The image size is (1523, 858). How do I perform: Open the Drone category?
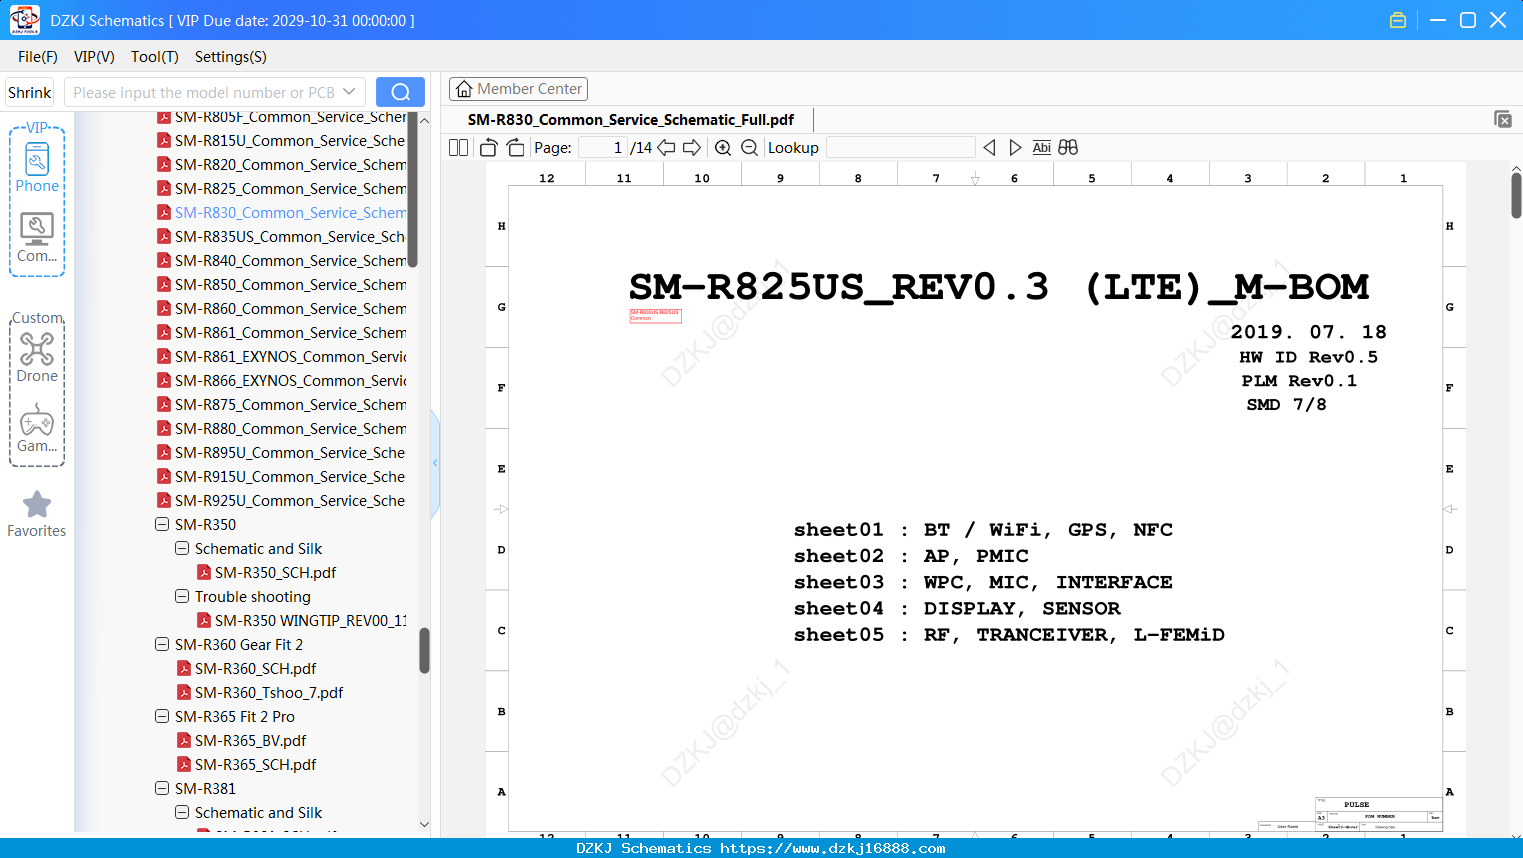pos(37,357)
